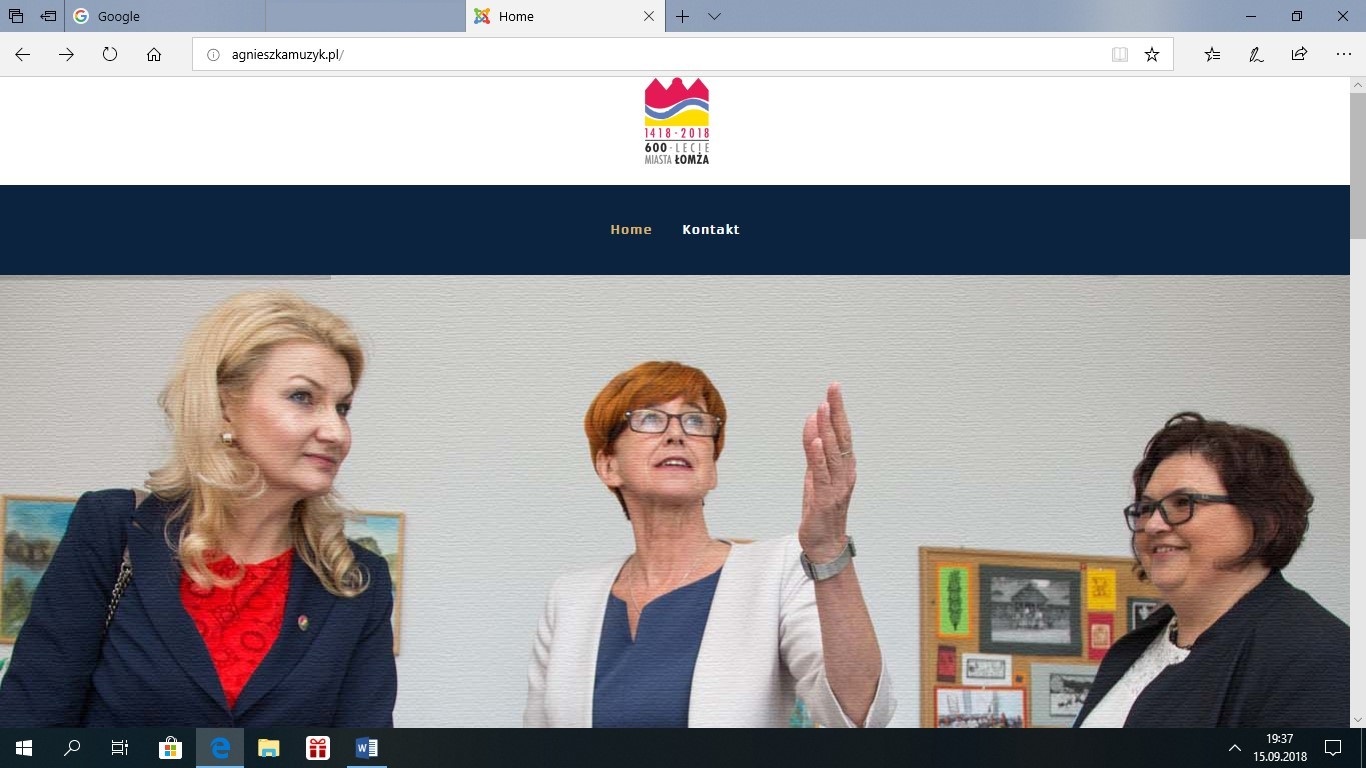The height and width of the screenshot is (768, 1366).
Task: Click the Add notes pen icon
Action: (x=1256, y=55)
